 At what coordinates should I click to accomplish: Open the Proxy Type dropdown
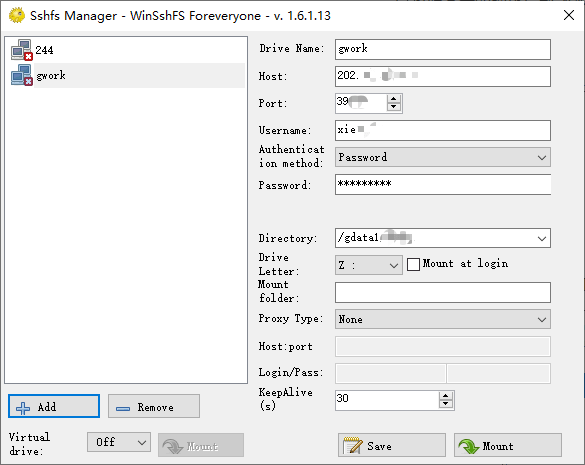(442, 319)
